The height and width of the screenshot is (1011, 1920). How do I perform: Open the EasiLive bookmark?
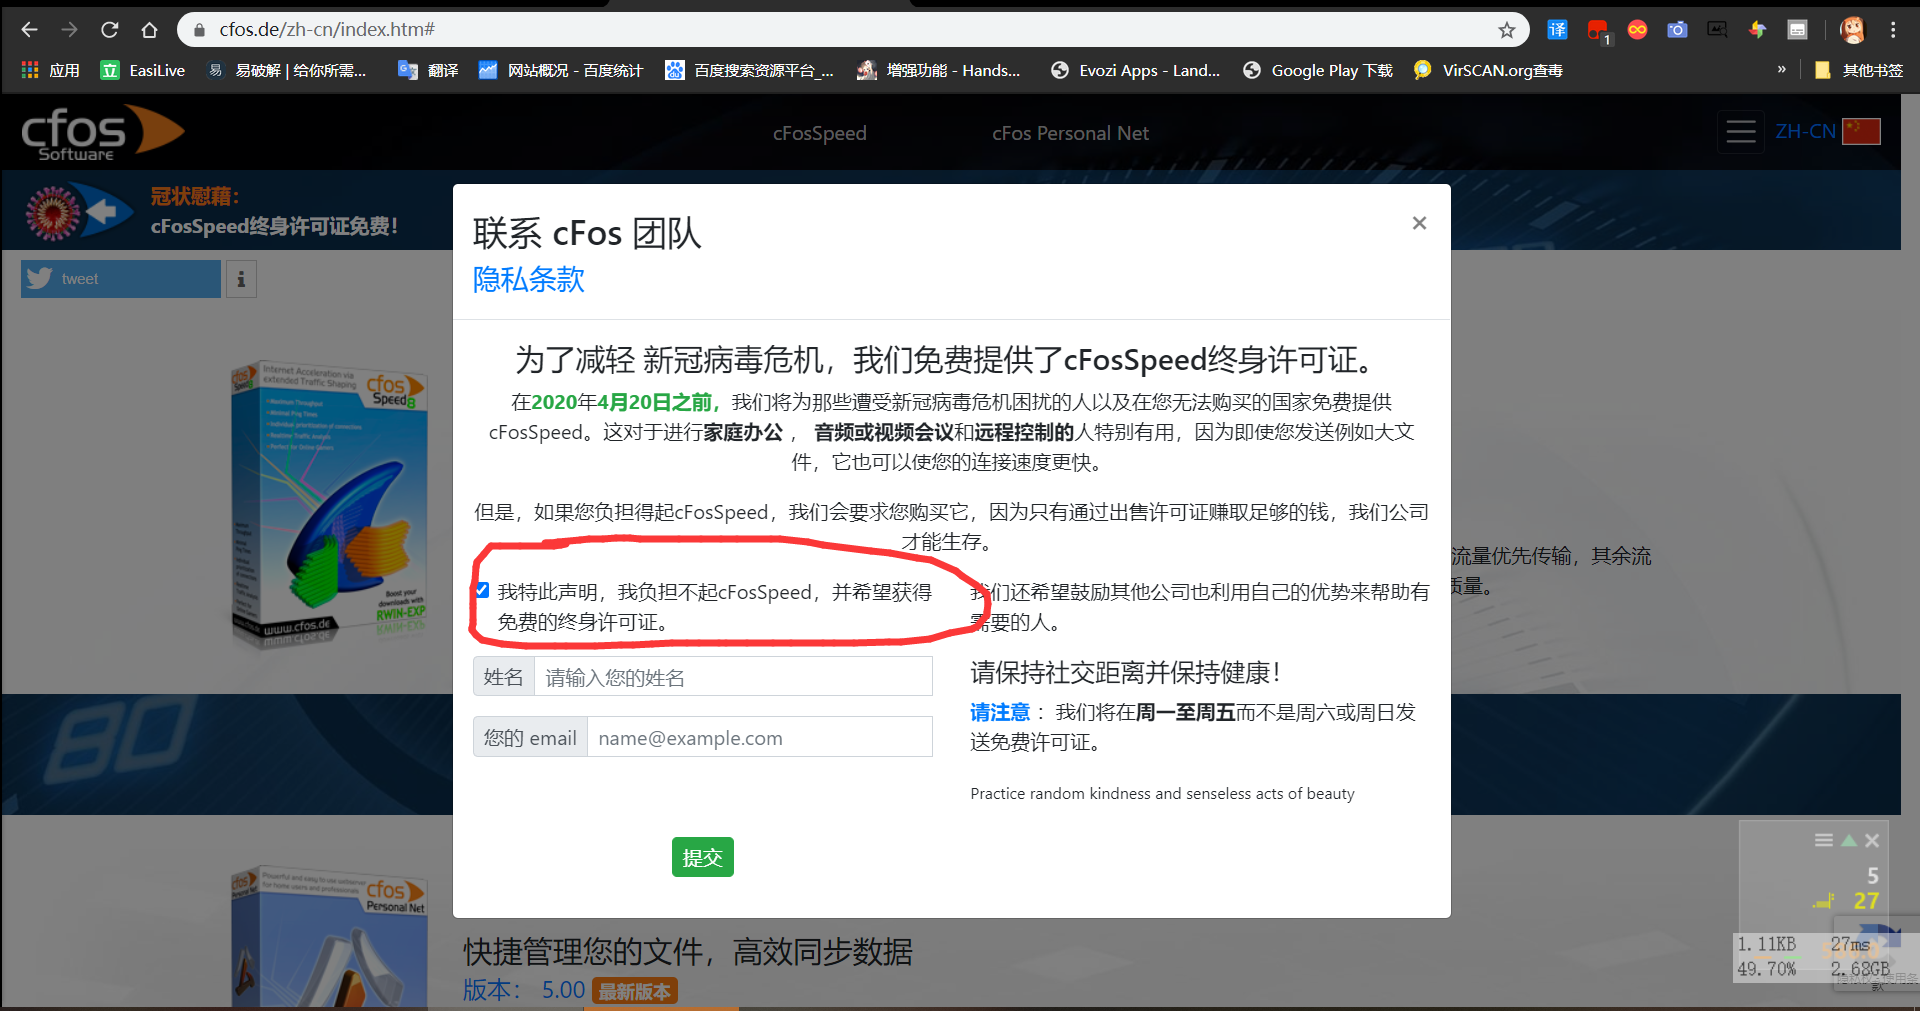coord(143,70)
